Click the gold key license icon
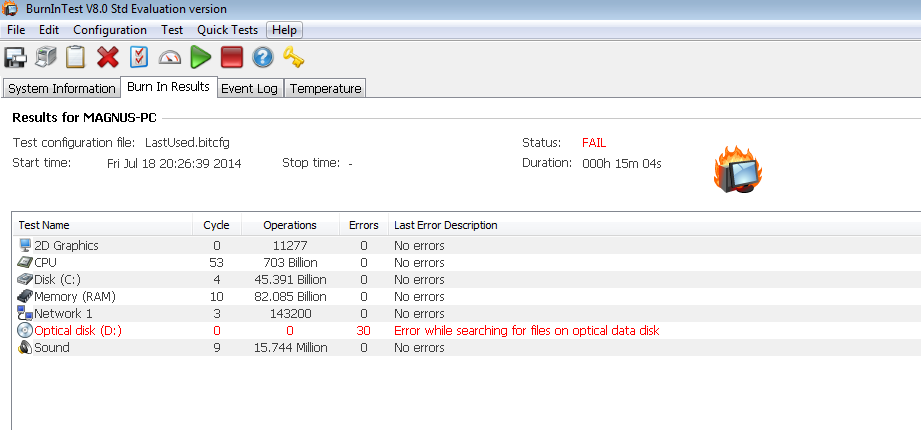Screen dimensions: 921x430 click(293, 57)
